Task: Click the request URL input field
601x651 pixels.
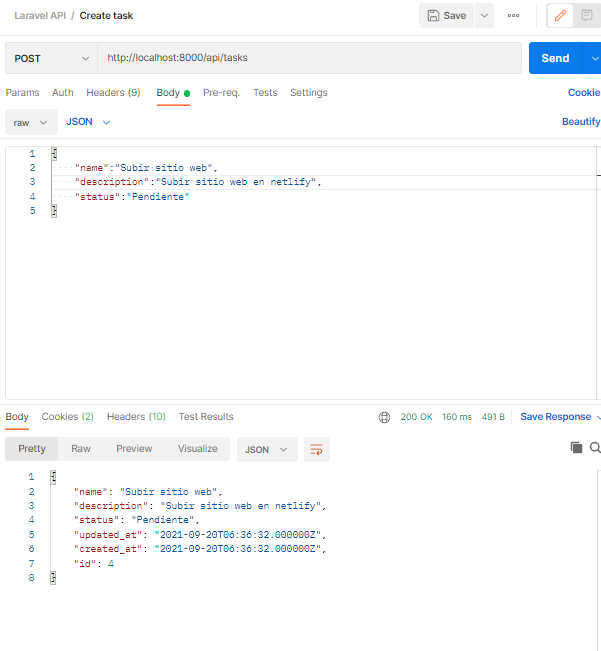Action: click(x=310, y=58)
